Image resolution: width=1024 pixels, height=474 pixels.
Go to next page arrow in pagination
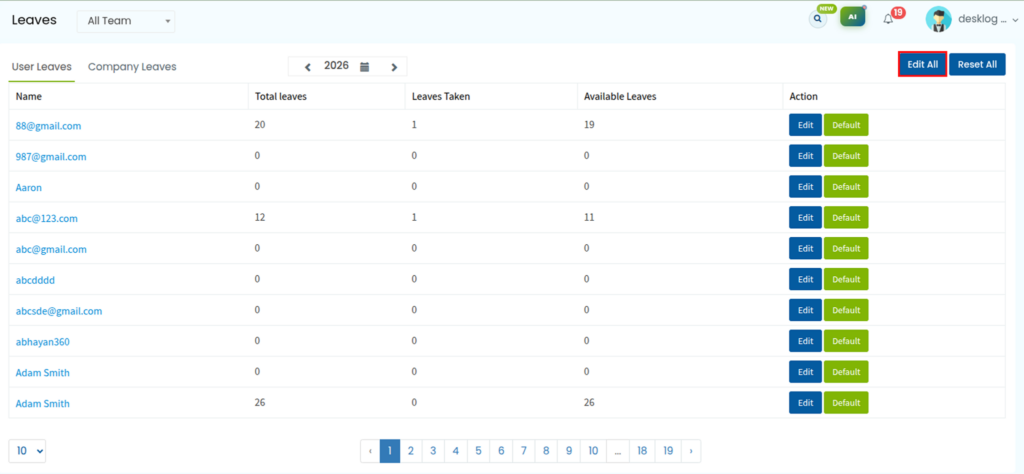pos(691,450)
